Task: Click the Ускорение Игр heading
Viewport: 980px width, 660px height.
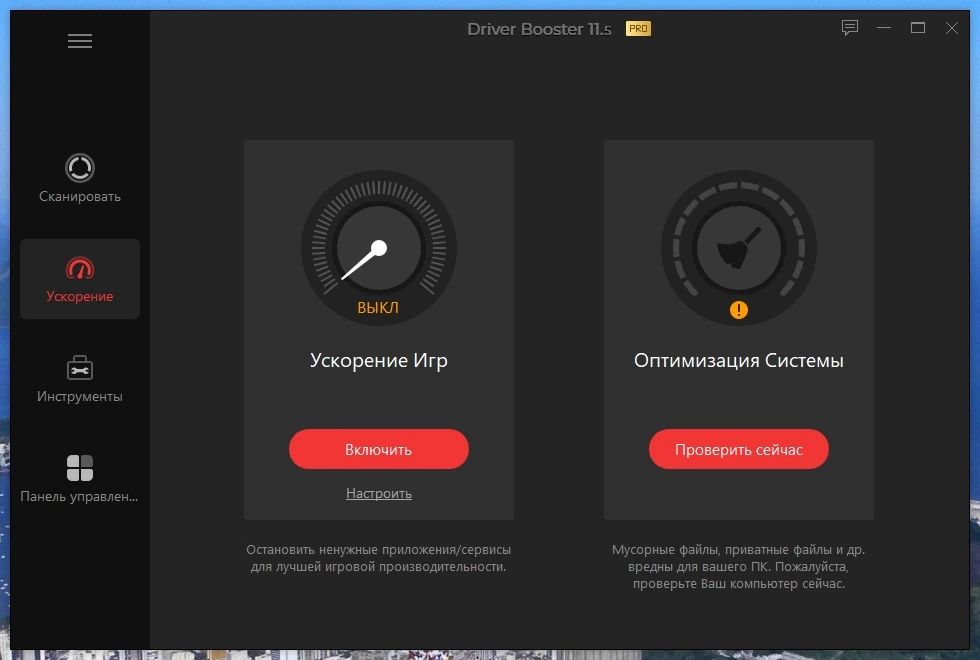Action: (379, 361)
